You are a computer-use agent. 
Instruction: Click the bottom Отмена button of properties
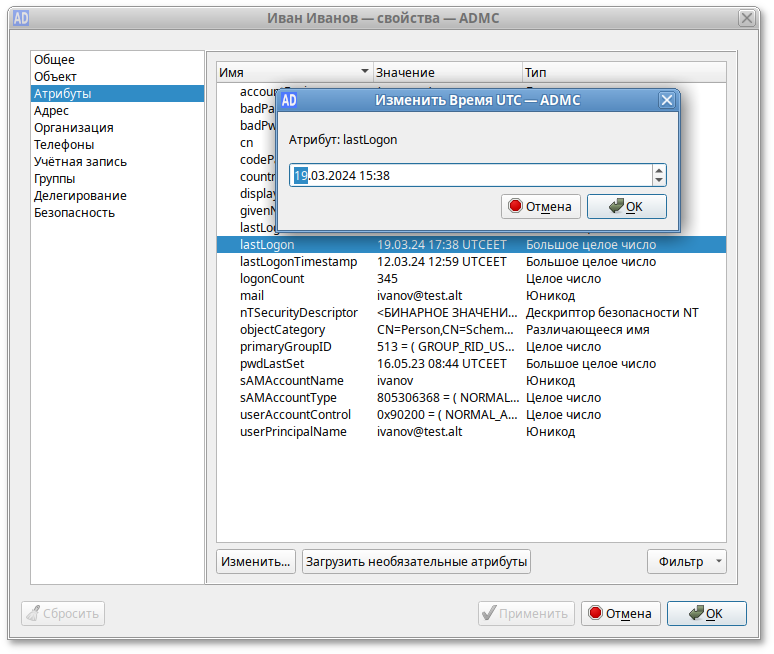click(619, 614)
